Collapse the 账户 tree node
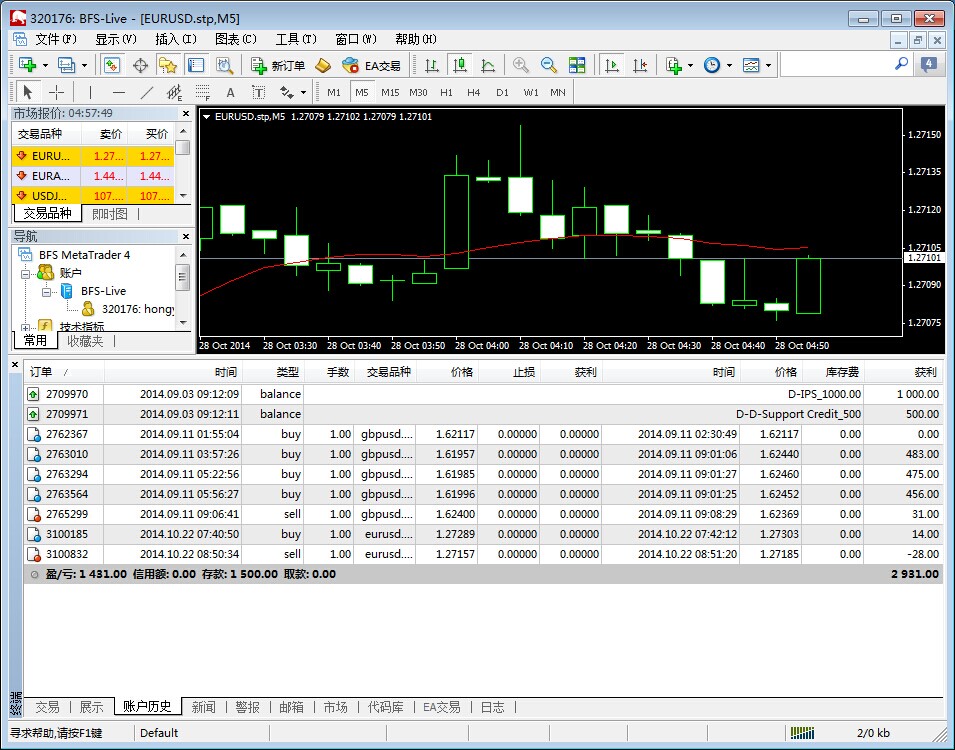The image size is (955, 750). click(x=26, y=273)
